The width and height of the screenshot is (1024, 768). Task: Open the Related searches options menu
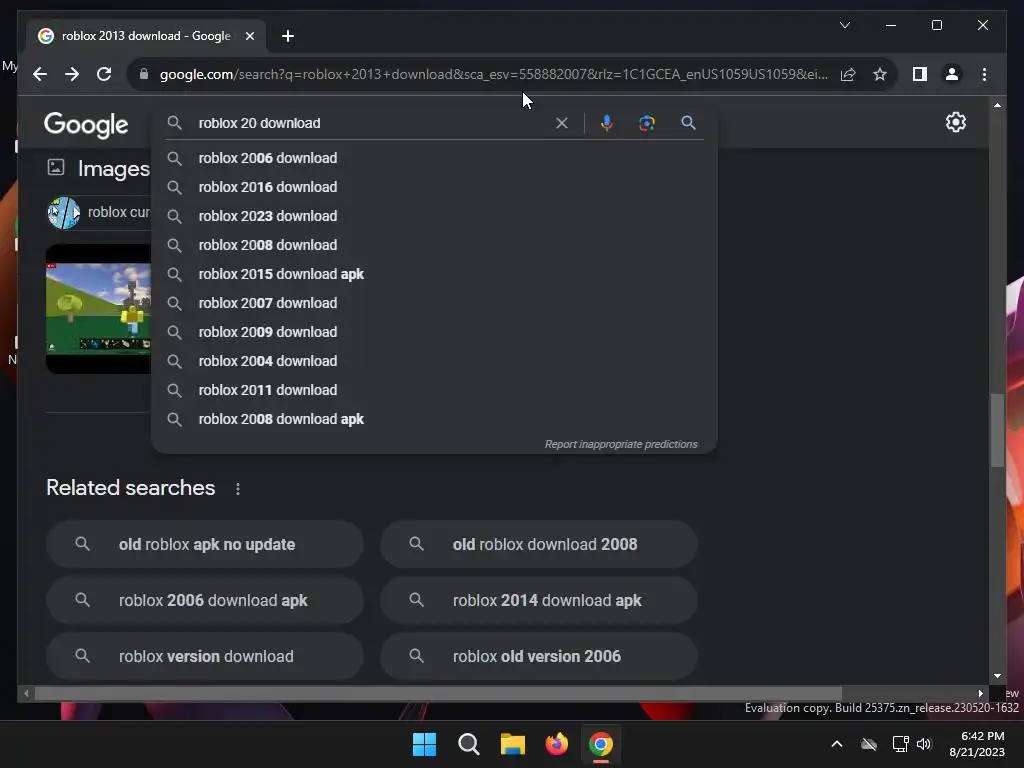click(x=238, y=488)
